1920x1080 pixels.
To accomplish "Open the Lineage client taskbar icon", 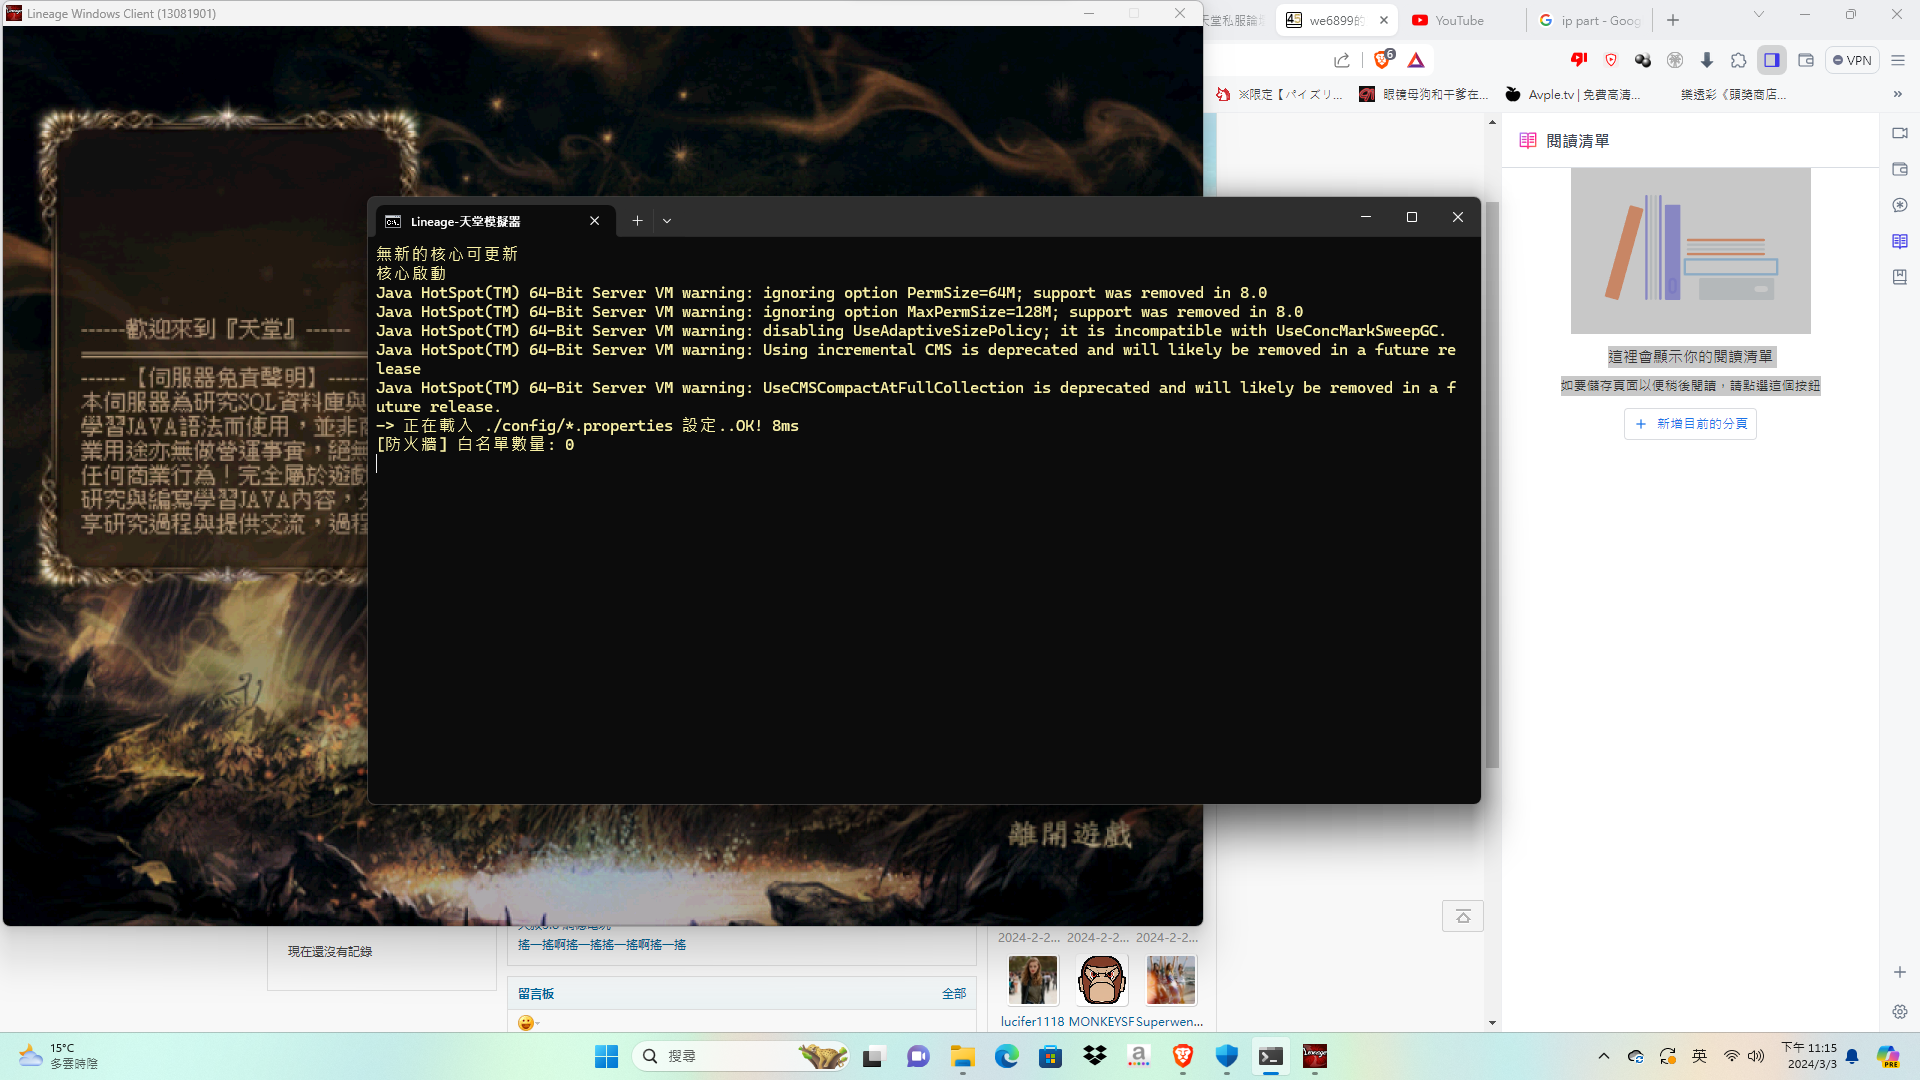I will coord(1315,1057).
